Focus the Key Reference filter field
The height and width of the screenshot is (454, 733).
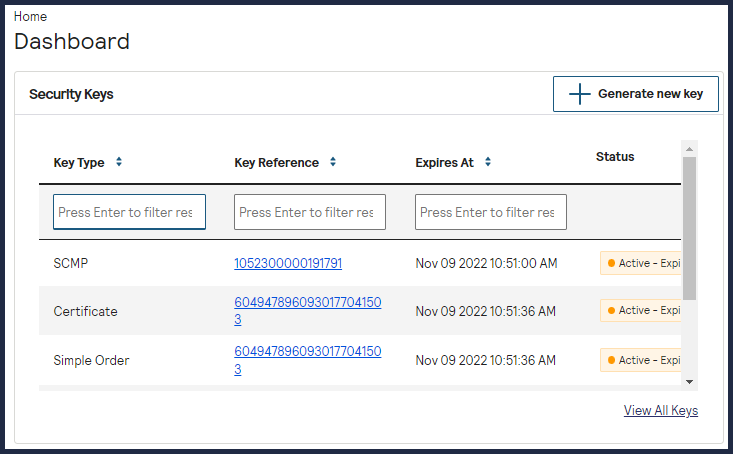[x=310, y=212]
